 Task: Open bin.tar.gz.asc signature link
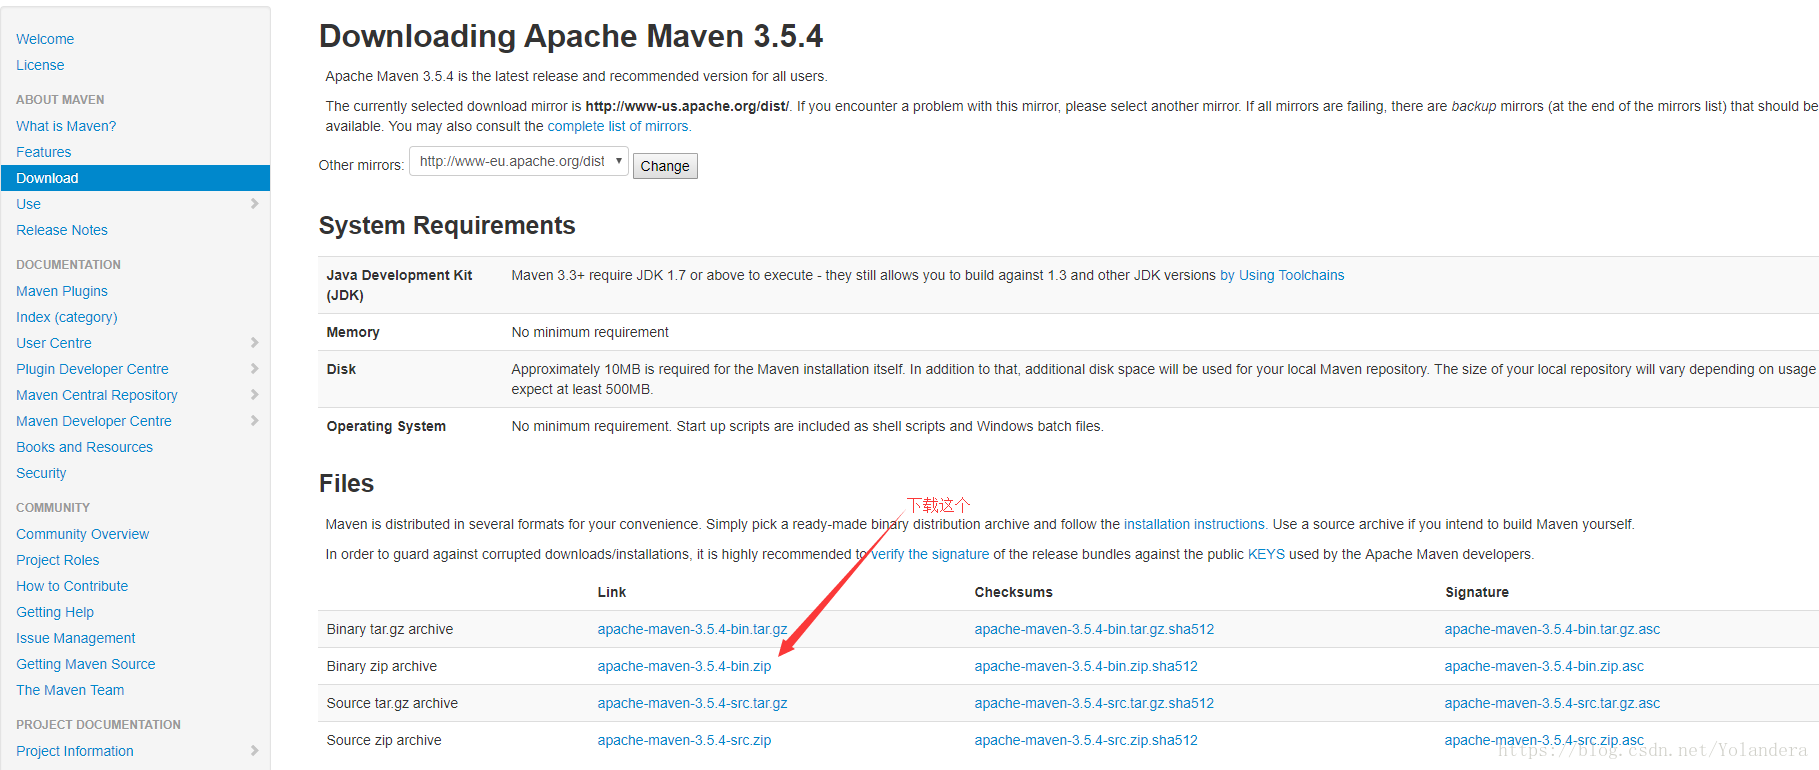(x=1552, y=629)
